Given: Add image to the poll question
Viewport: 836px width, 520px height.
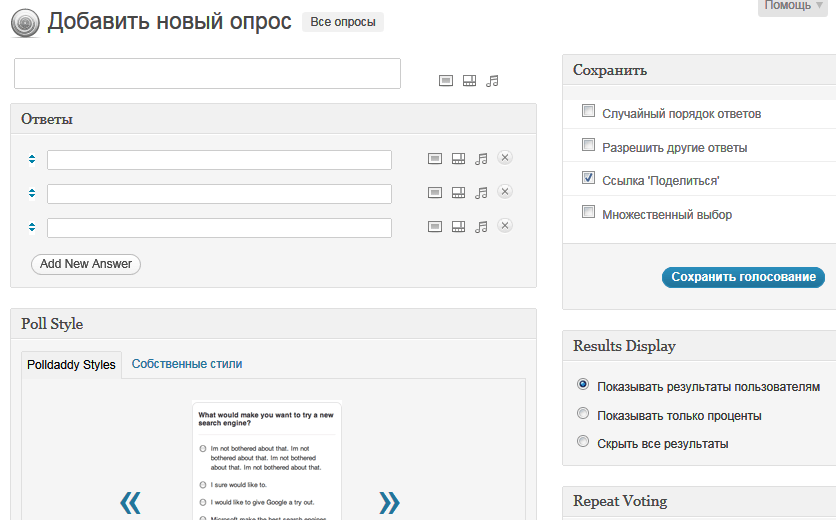Looking at the screenshot, I should click(x=446, y=81).
